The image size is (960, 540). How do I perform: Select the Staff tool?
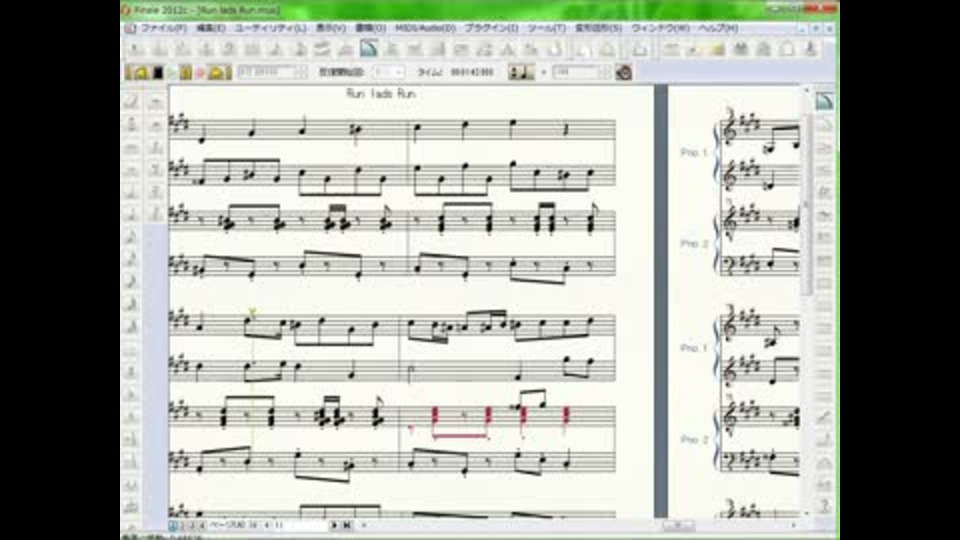(x=159, y=49)
